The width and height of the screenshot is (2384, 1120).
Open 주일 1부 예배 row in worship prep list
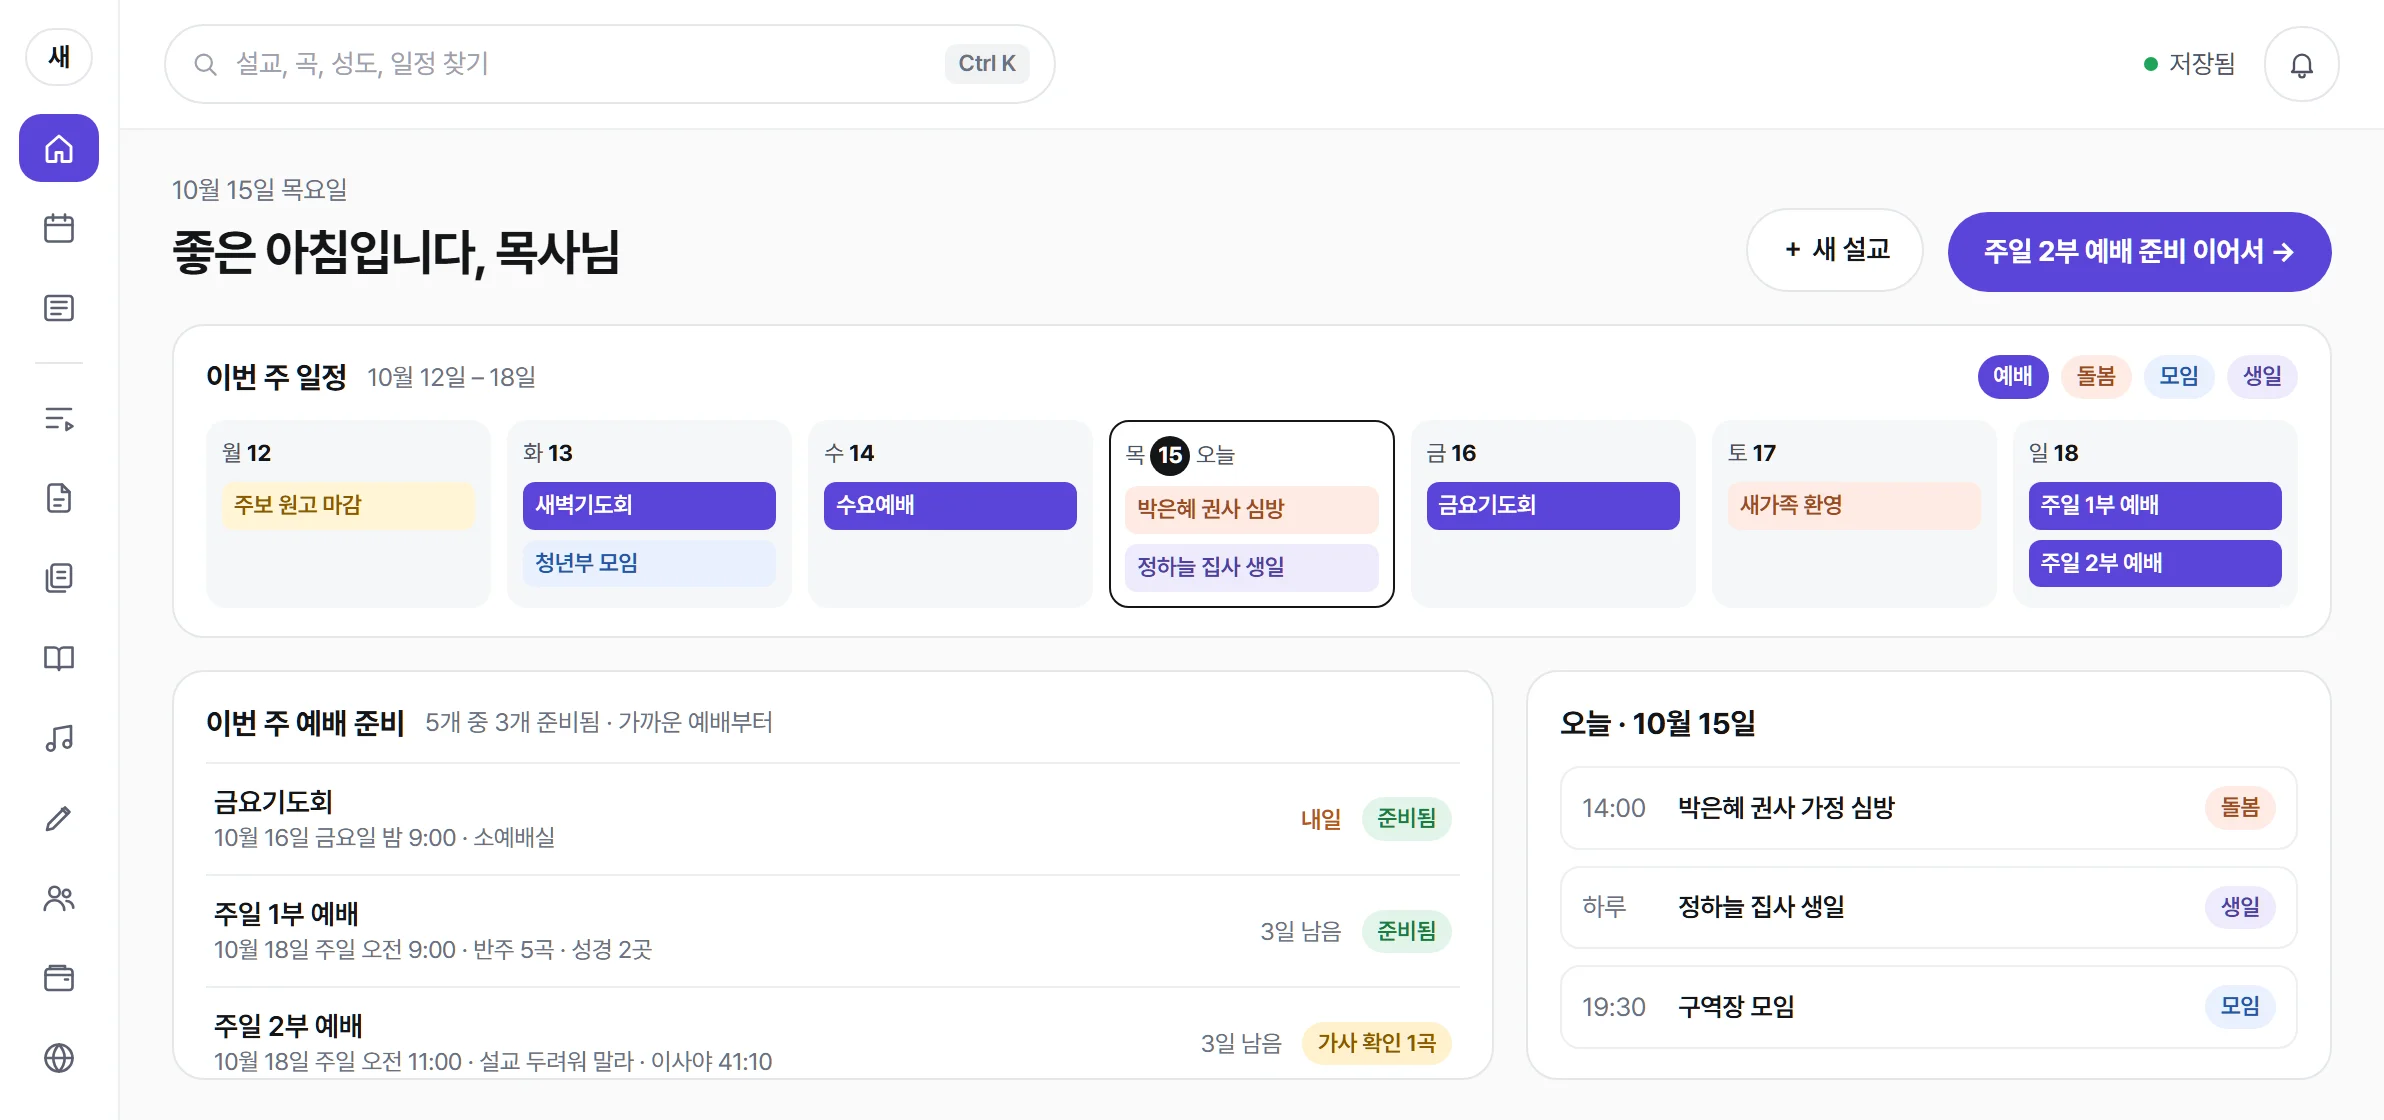tap(832, 931)
